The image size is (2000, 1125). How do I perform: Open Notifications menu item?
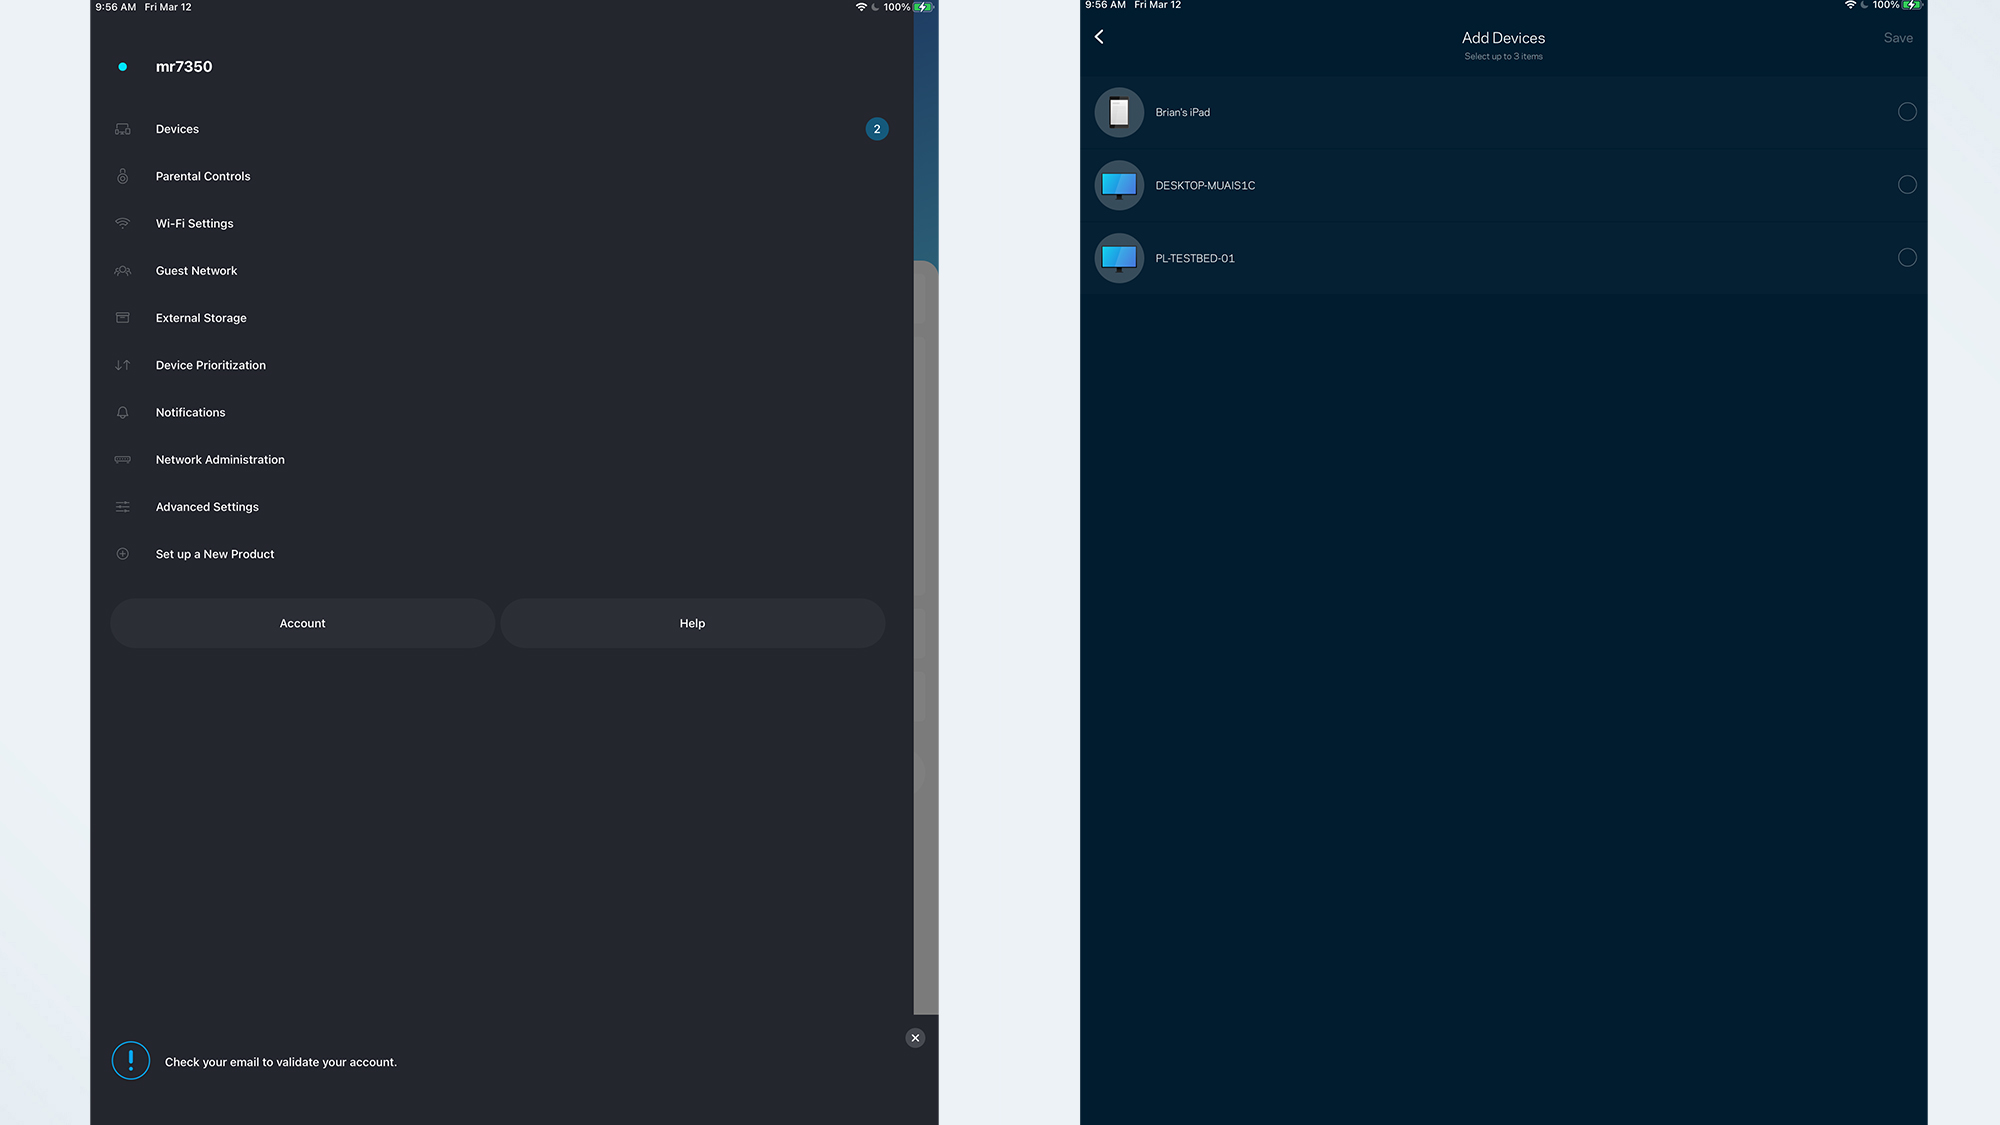tap(500, 412)
